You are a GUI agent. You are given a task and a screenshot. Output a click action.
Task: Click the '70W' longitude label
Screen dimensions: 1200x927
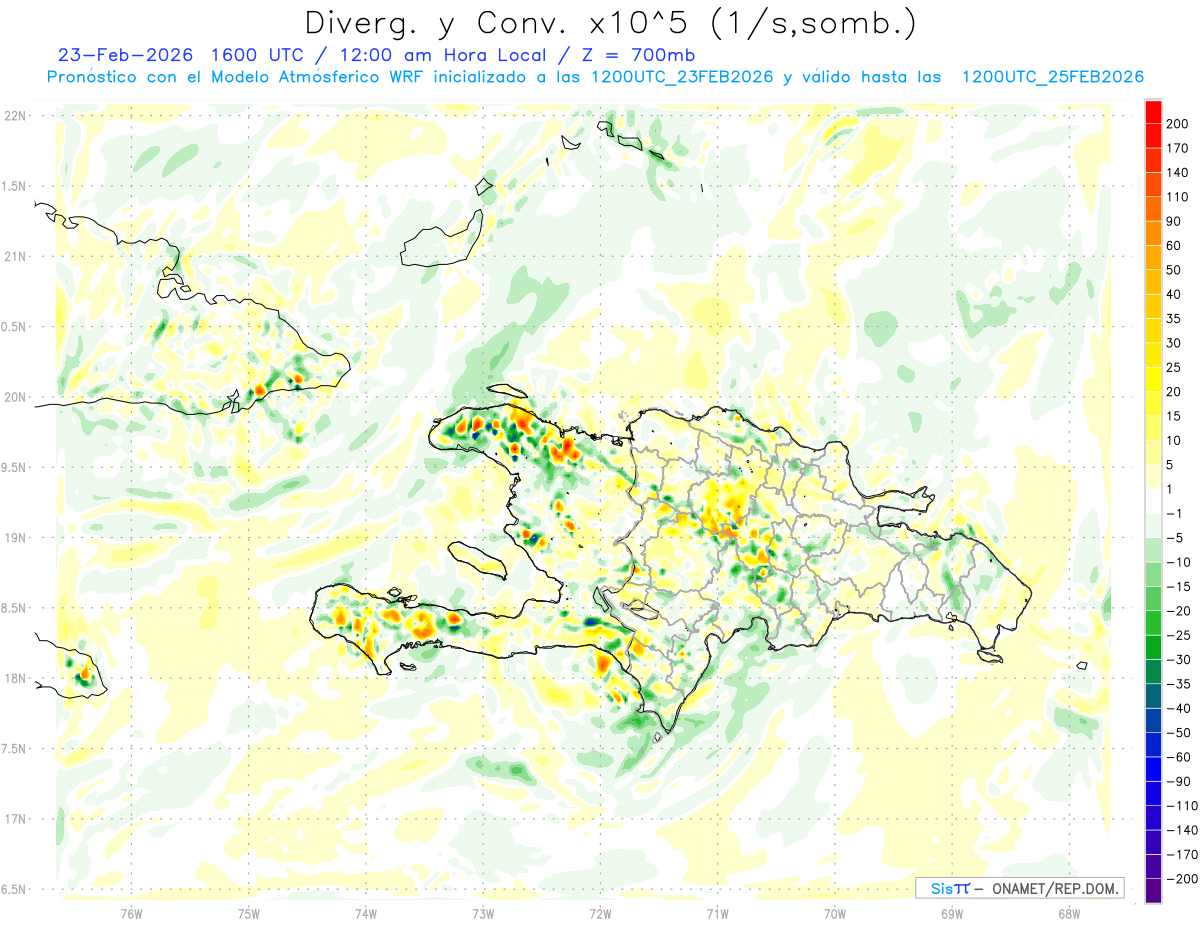coord(835,913)
